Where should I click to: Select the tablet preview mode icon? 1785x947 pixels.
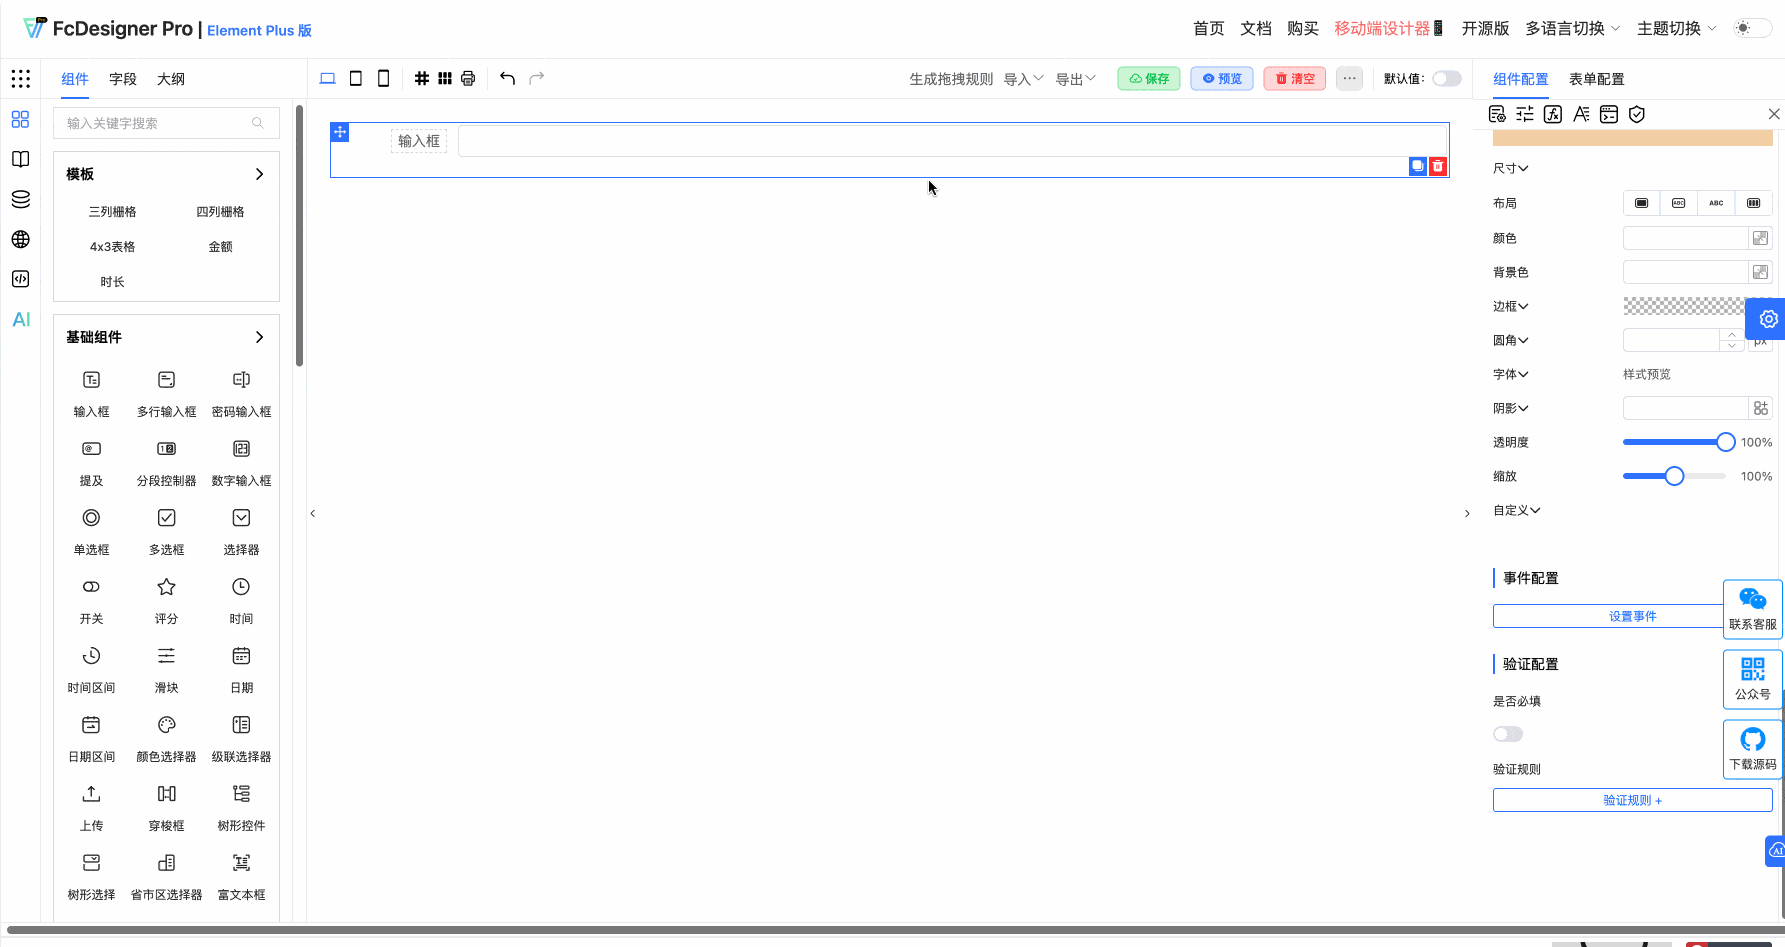point(355,78)
